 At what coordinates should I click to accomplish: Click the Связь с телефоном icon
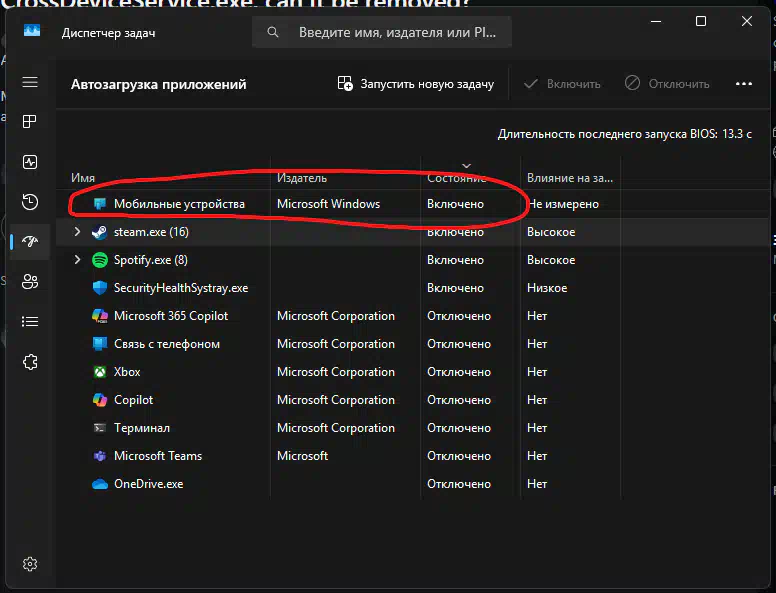[x=99, y=344]
